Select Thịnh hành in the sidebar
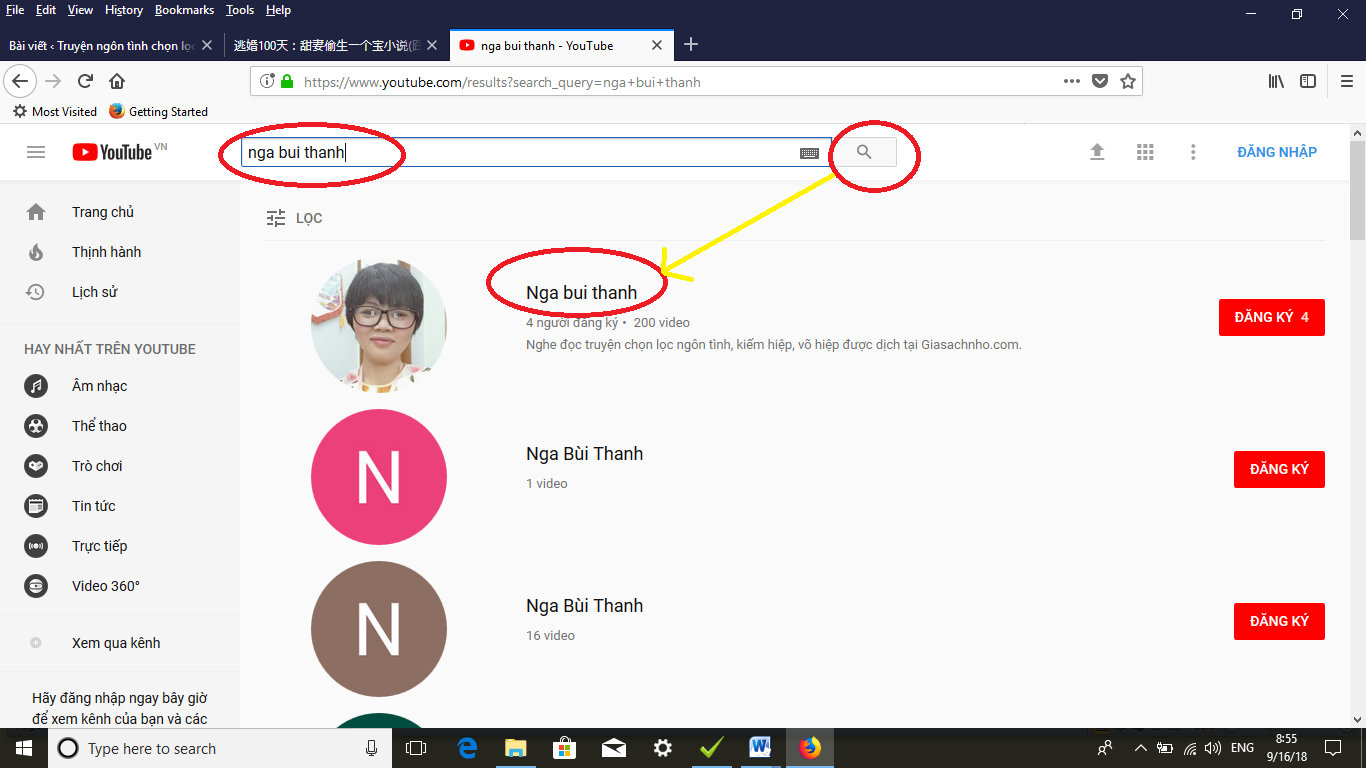This screenshot has width=1366, height=768. tap(106, 252)
